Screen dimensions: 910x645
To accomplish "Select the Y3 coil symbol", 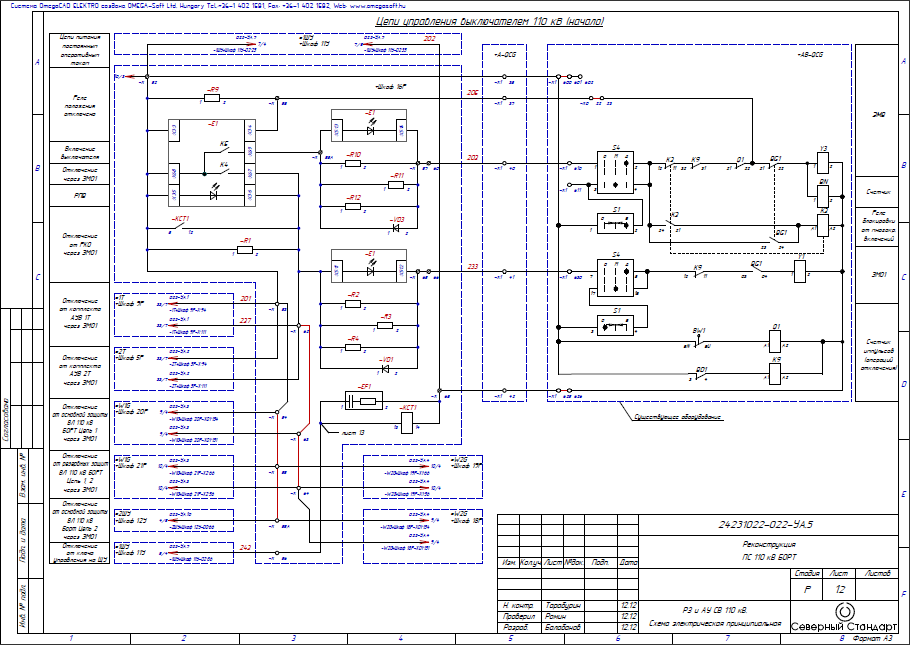I will [822, 163].
